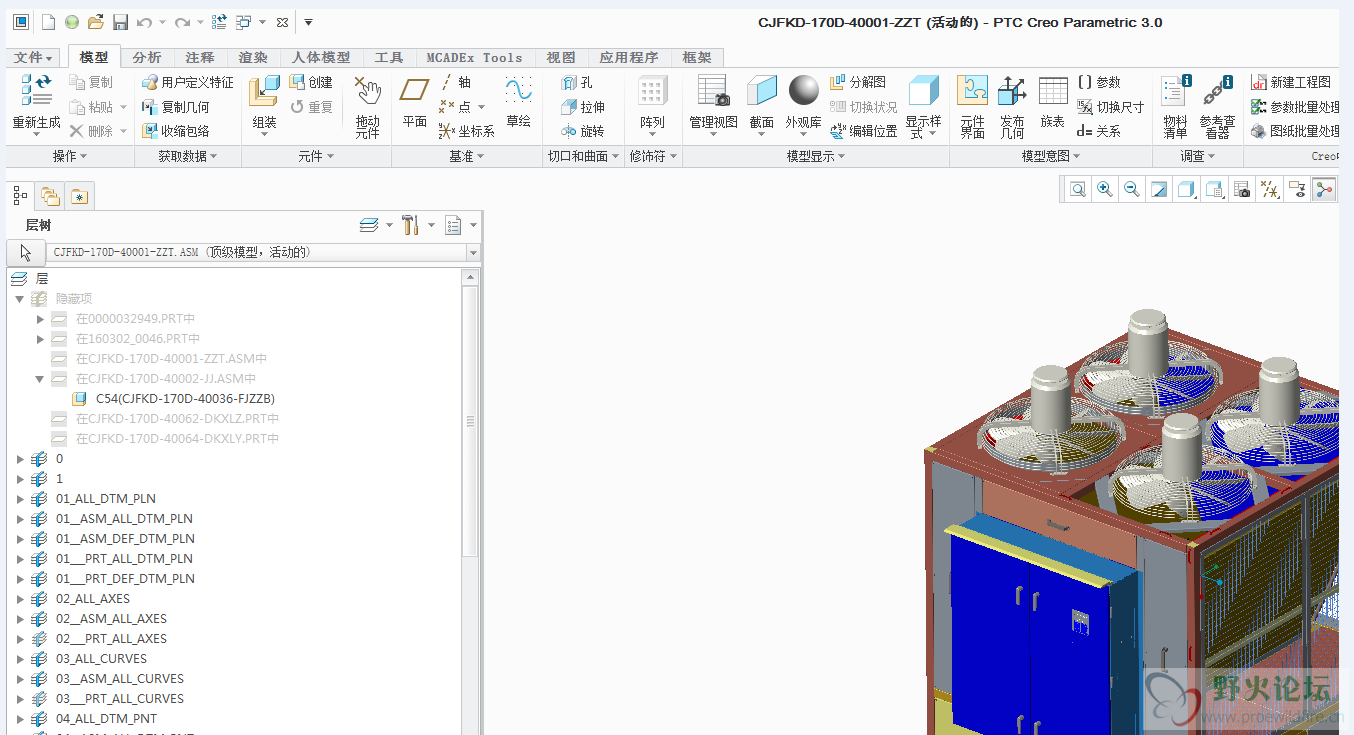Switch to the 框架 tab
Screen dimensions: 1354x735
point(697,58)
